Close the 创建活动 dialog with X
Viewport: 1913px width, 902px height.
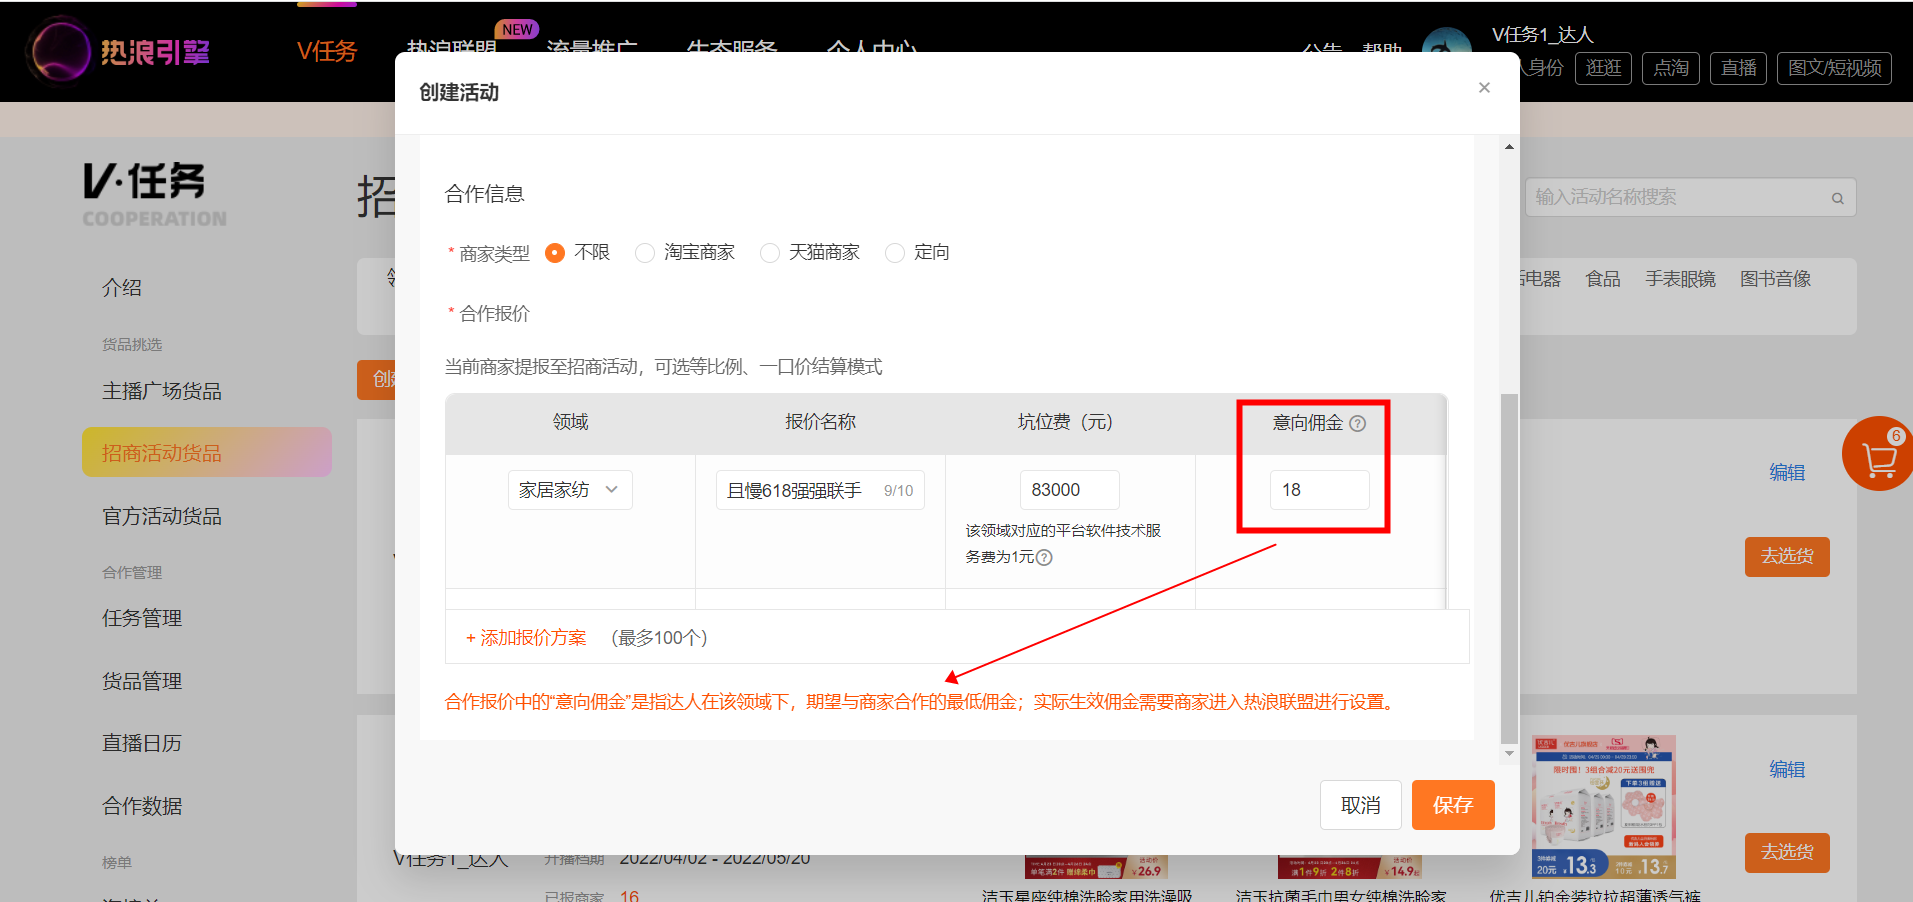coord(1484,88)
